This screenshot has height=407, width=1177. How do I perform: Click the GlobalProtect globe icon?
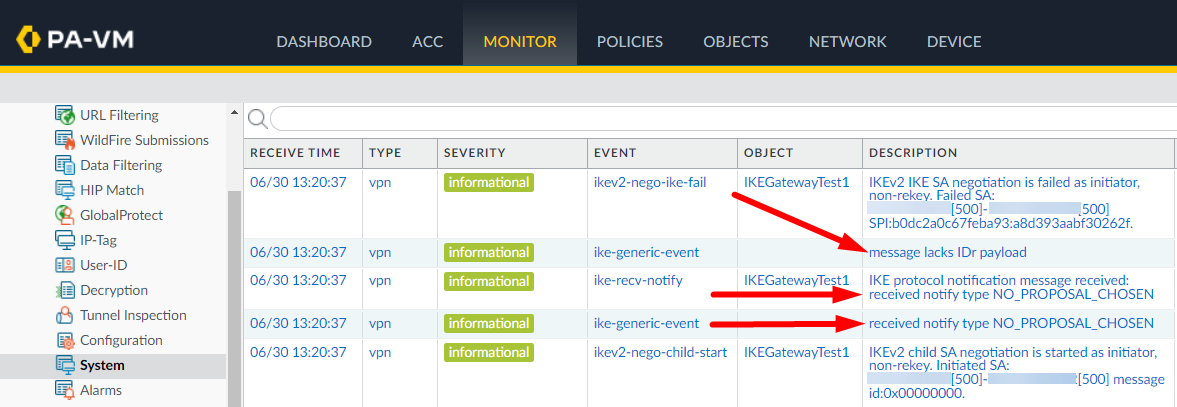(65, 215)
